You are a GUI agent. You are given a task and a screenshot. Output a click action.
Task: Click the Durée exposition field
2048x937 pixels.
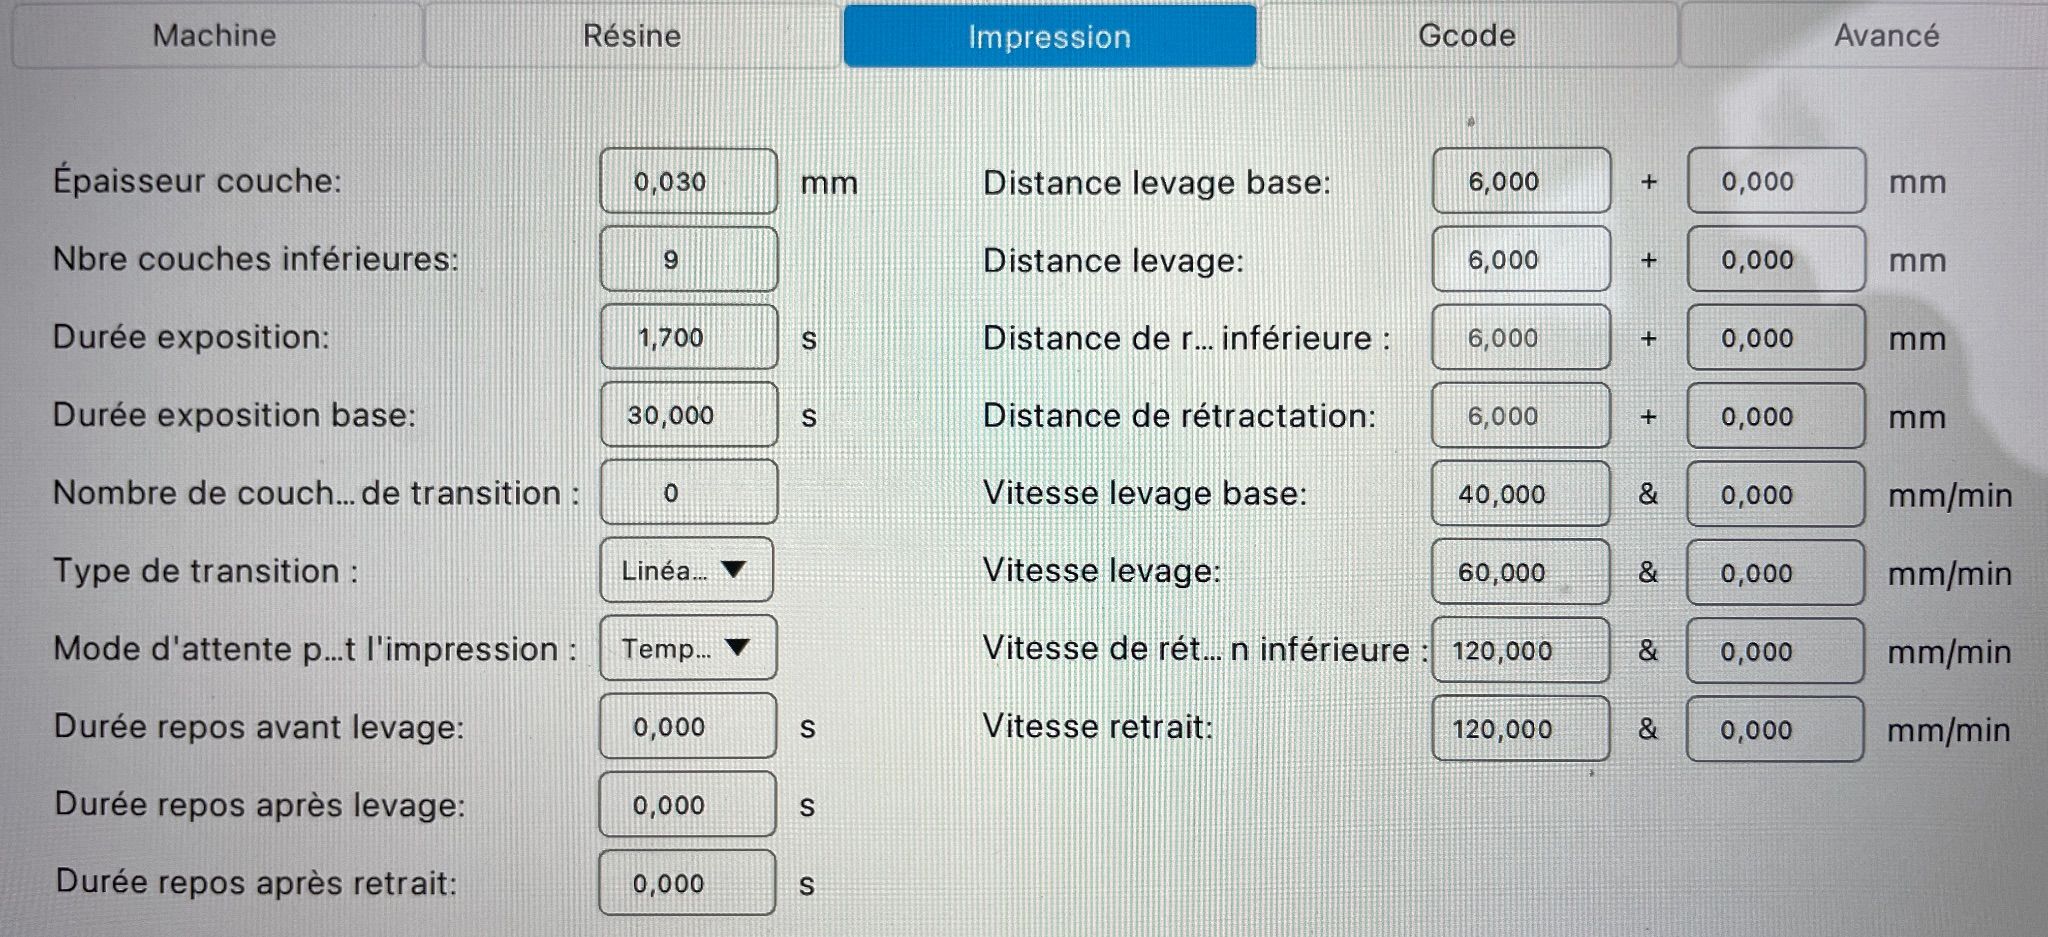point(688,338)
